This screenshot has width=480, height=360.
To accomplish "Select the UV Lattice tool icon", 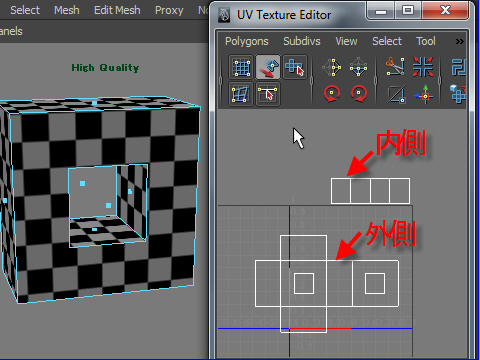I will (241, 67).
